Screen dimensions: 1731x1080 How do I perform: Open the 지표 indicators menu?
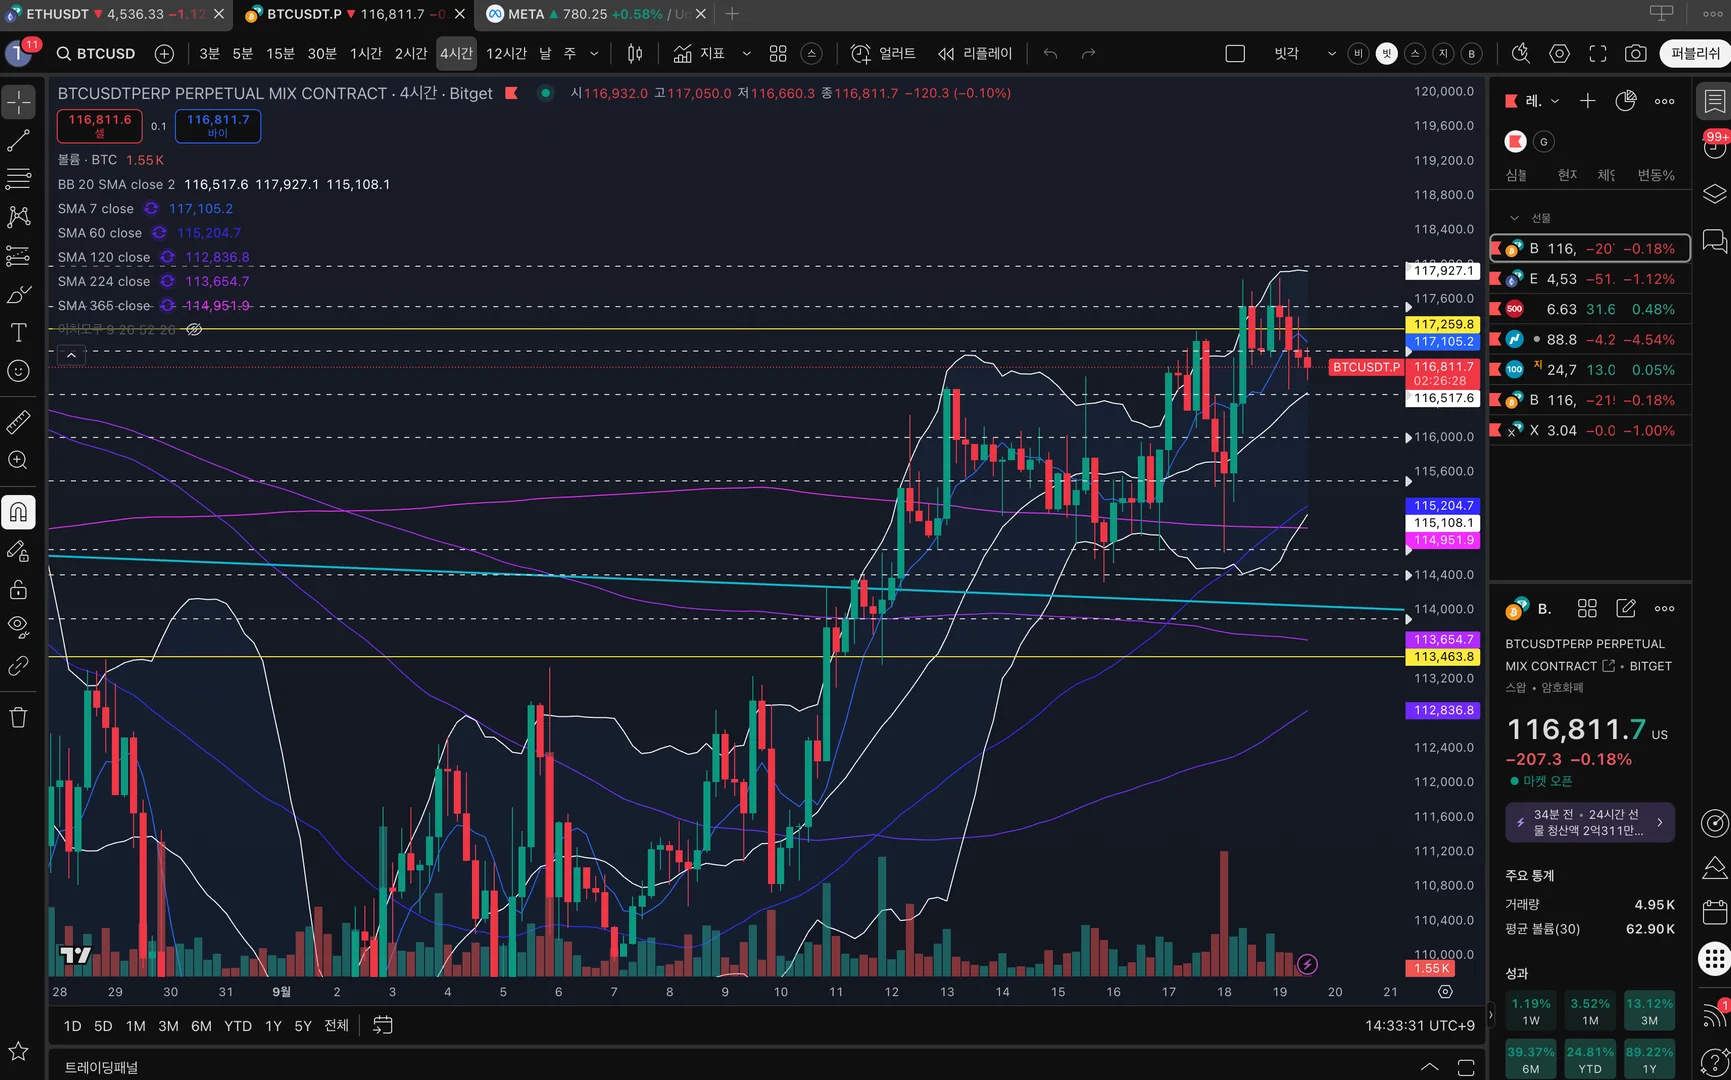point(699,54)
